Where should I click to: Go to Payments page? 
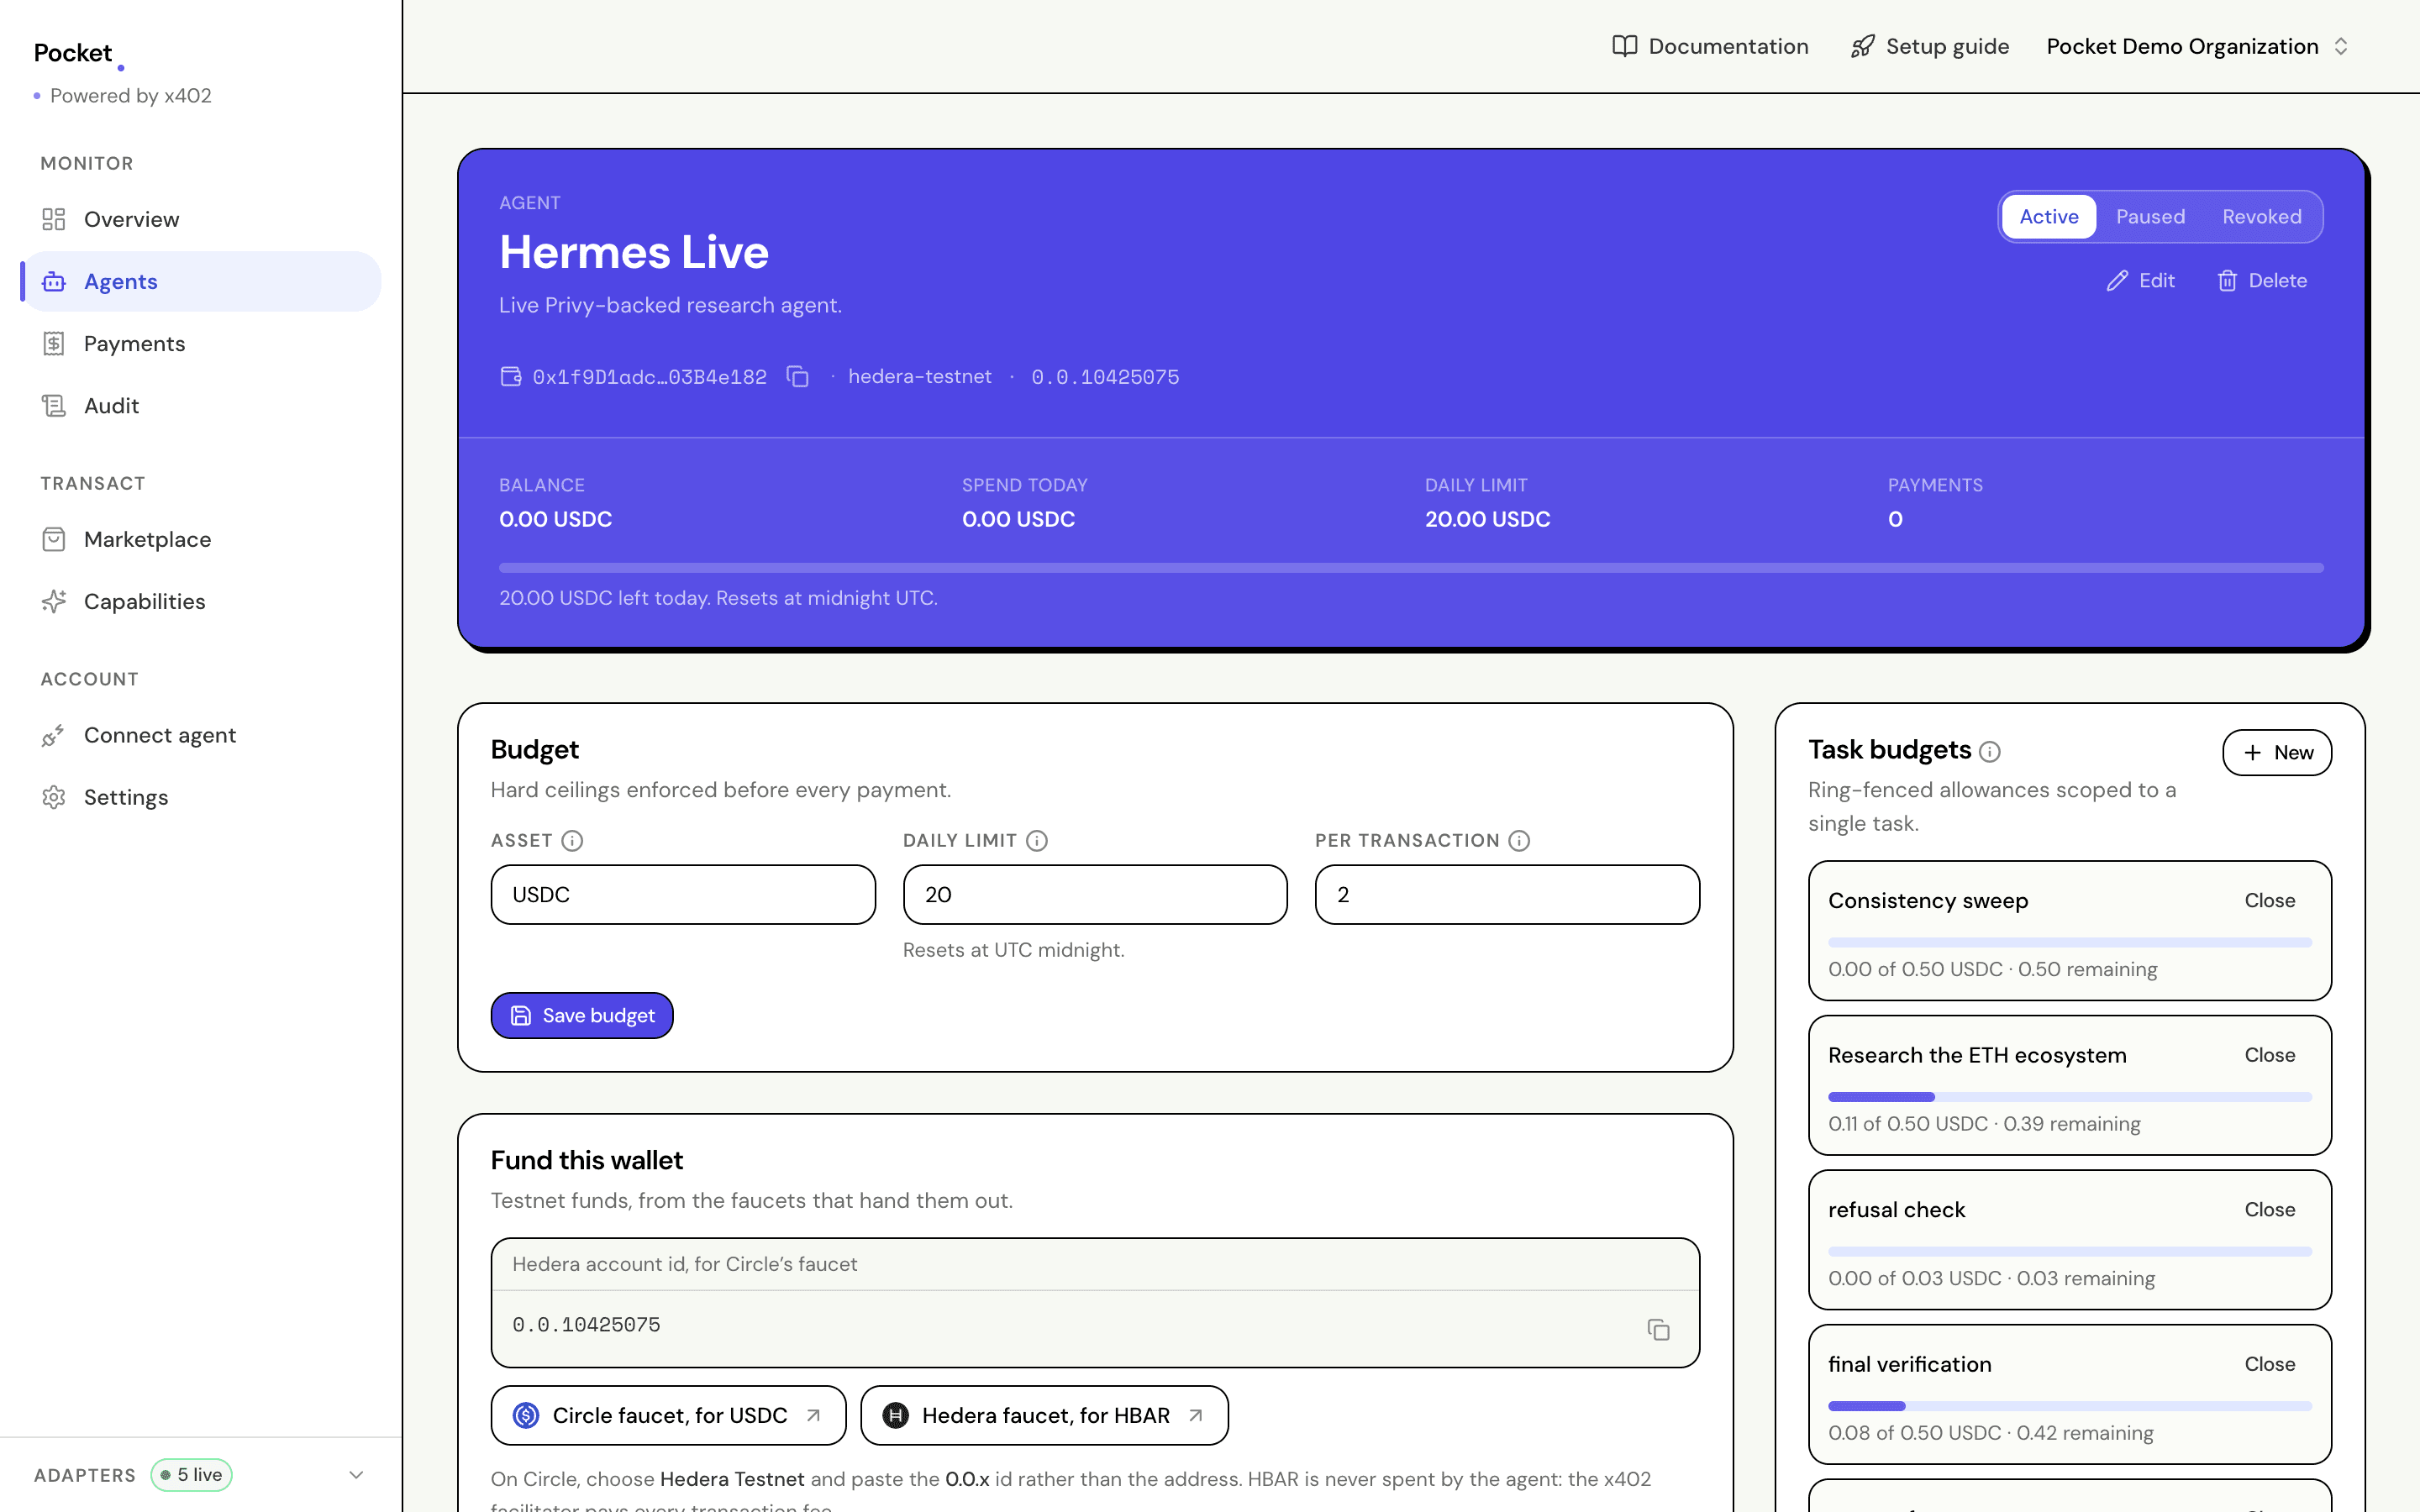(x=201, y=343)
